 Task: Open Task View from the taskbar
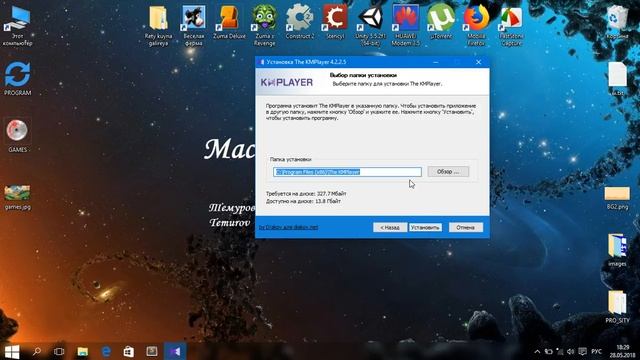point(59,351)
